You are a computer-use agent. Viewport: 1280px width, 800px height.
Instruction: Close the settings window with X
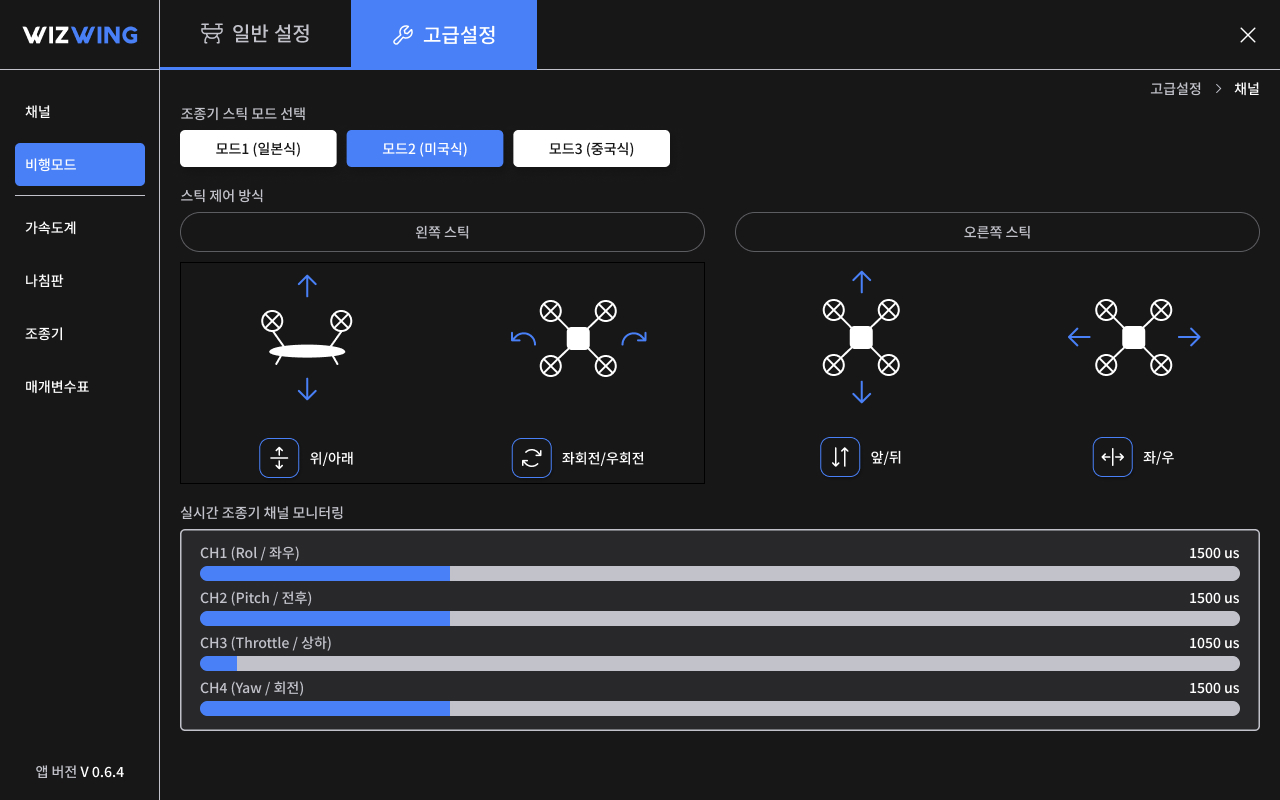[1248, 35]
